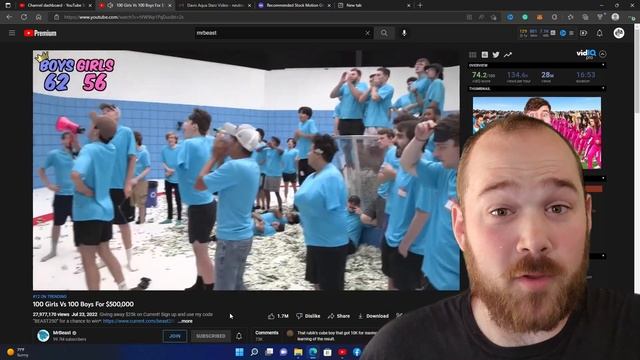
Task: Collapse the vidIQ Thumbnail section
Action: [x=603, y=88]
